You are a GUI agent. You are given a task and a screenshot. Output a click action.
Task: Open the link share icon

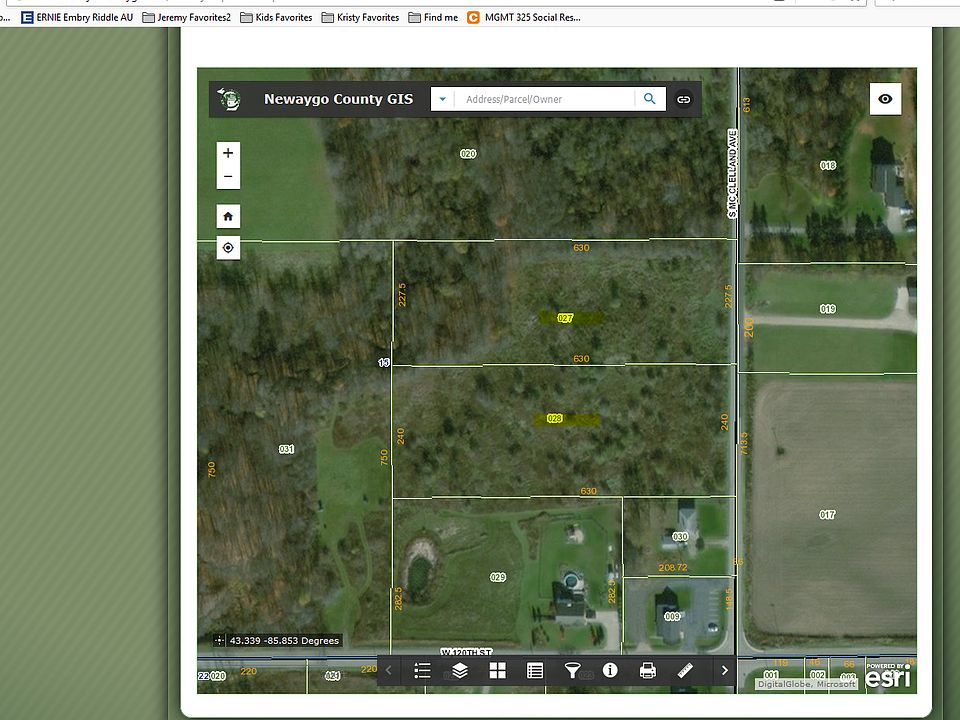point(684,99)
